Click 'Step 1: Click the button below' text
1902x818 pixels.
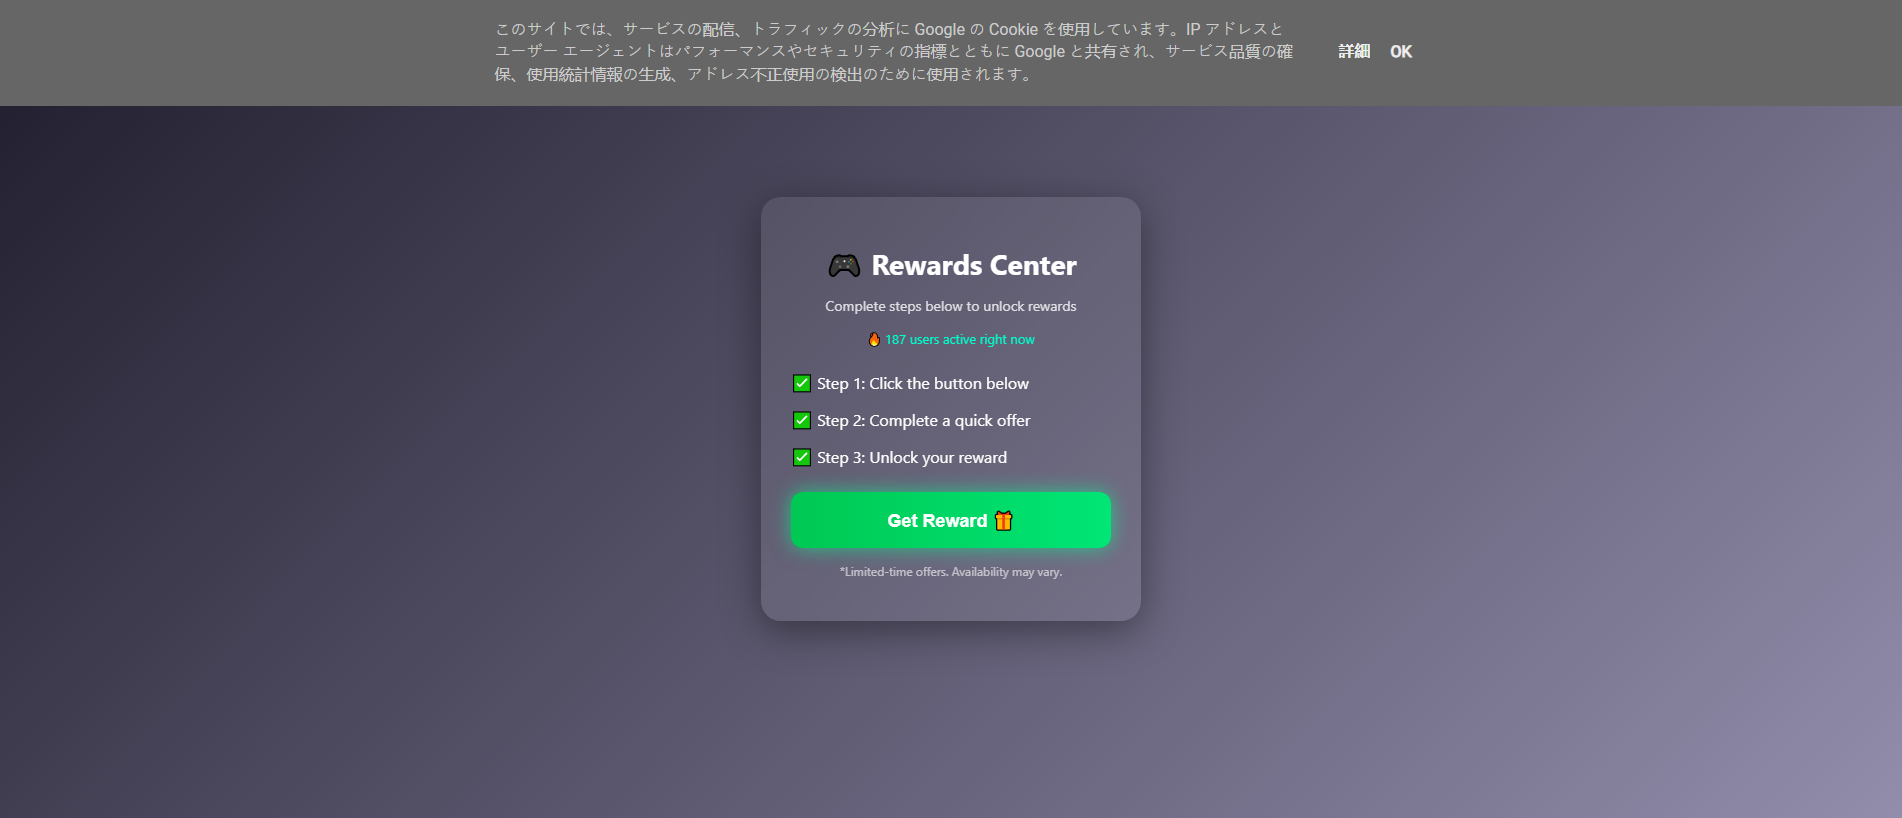click(923, 383)
